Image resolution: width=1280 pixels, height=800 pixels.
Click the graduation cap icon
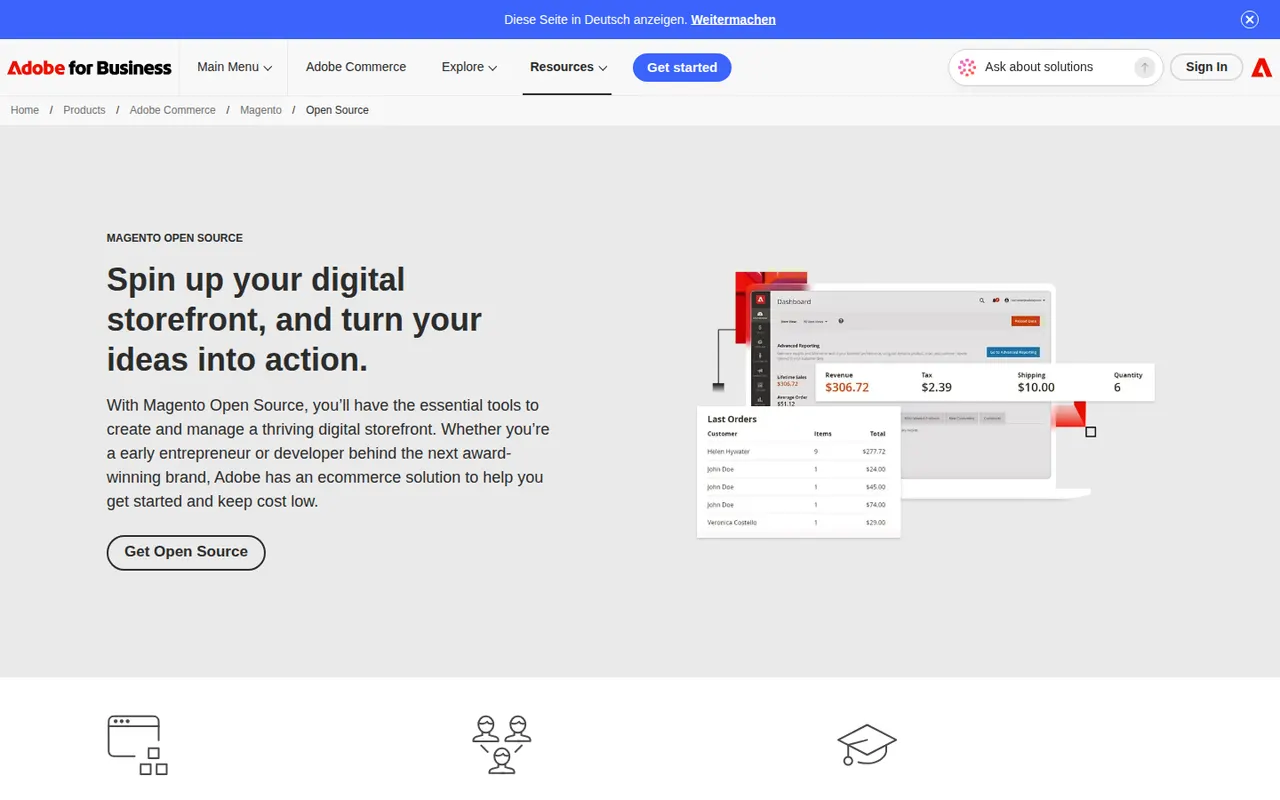[867, 745]
